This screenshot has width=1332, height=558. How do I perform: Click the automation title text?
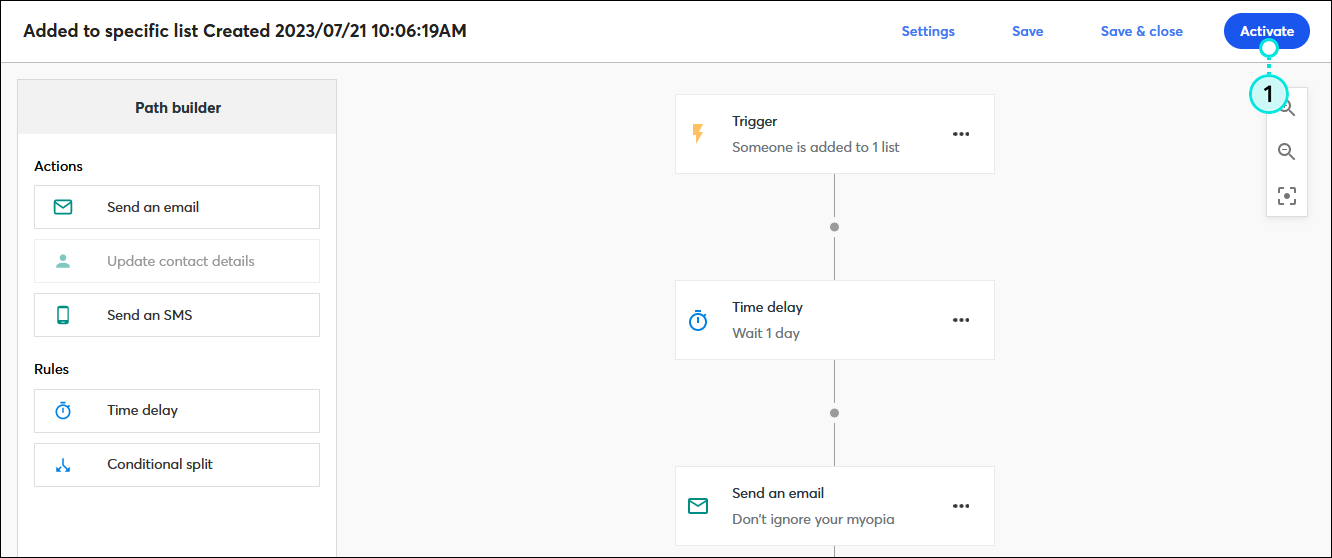(245, 31)
